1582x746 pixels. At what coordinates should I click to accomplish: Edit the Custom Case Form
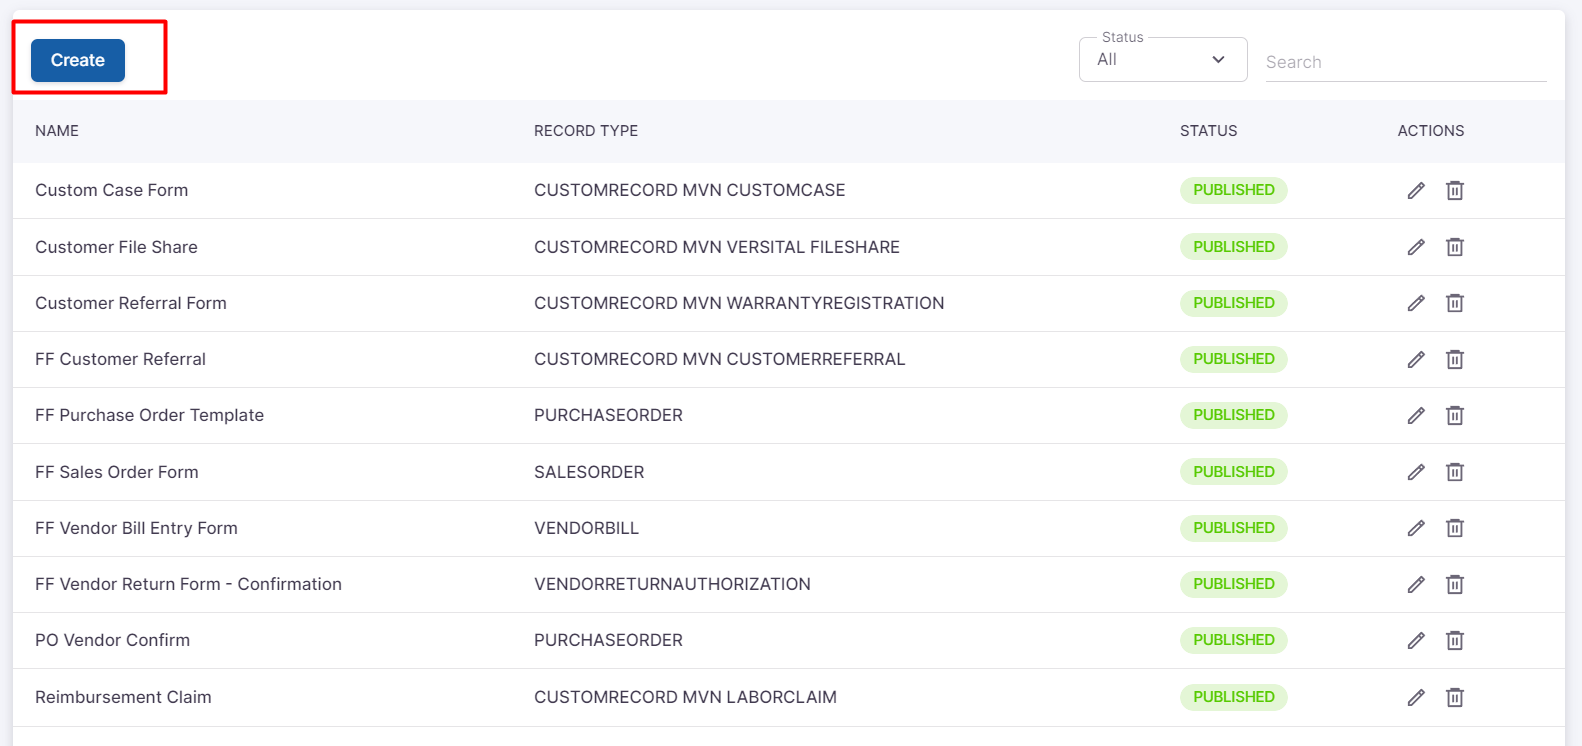tap(1416, 190)
